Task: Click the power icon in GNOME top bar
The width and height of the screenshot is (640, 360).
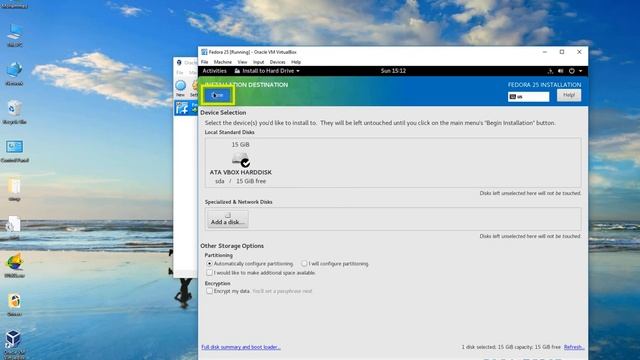Action: [x=572, y=71]
